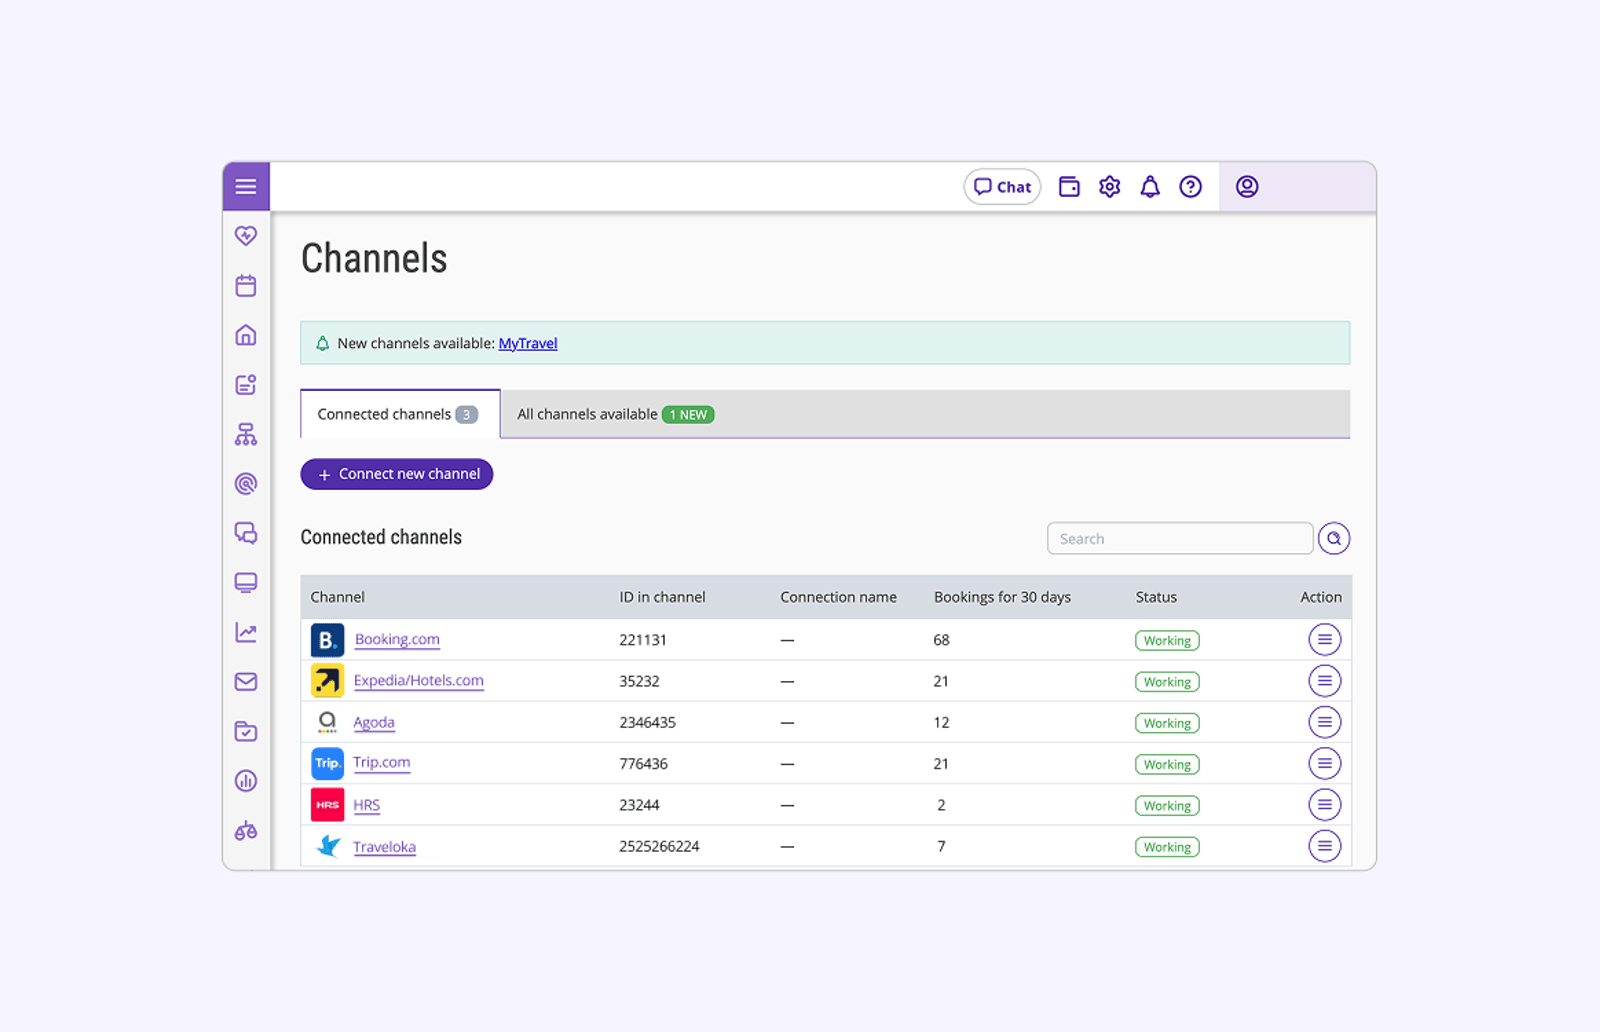The image size is (1600, 1032).
Task: Open action menu for Trip.com row
Action: (1324, 764)
